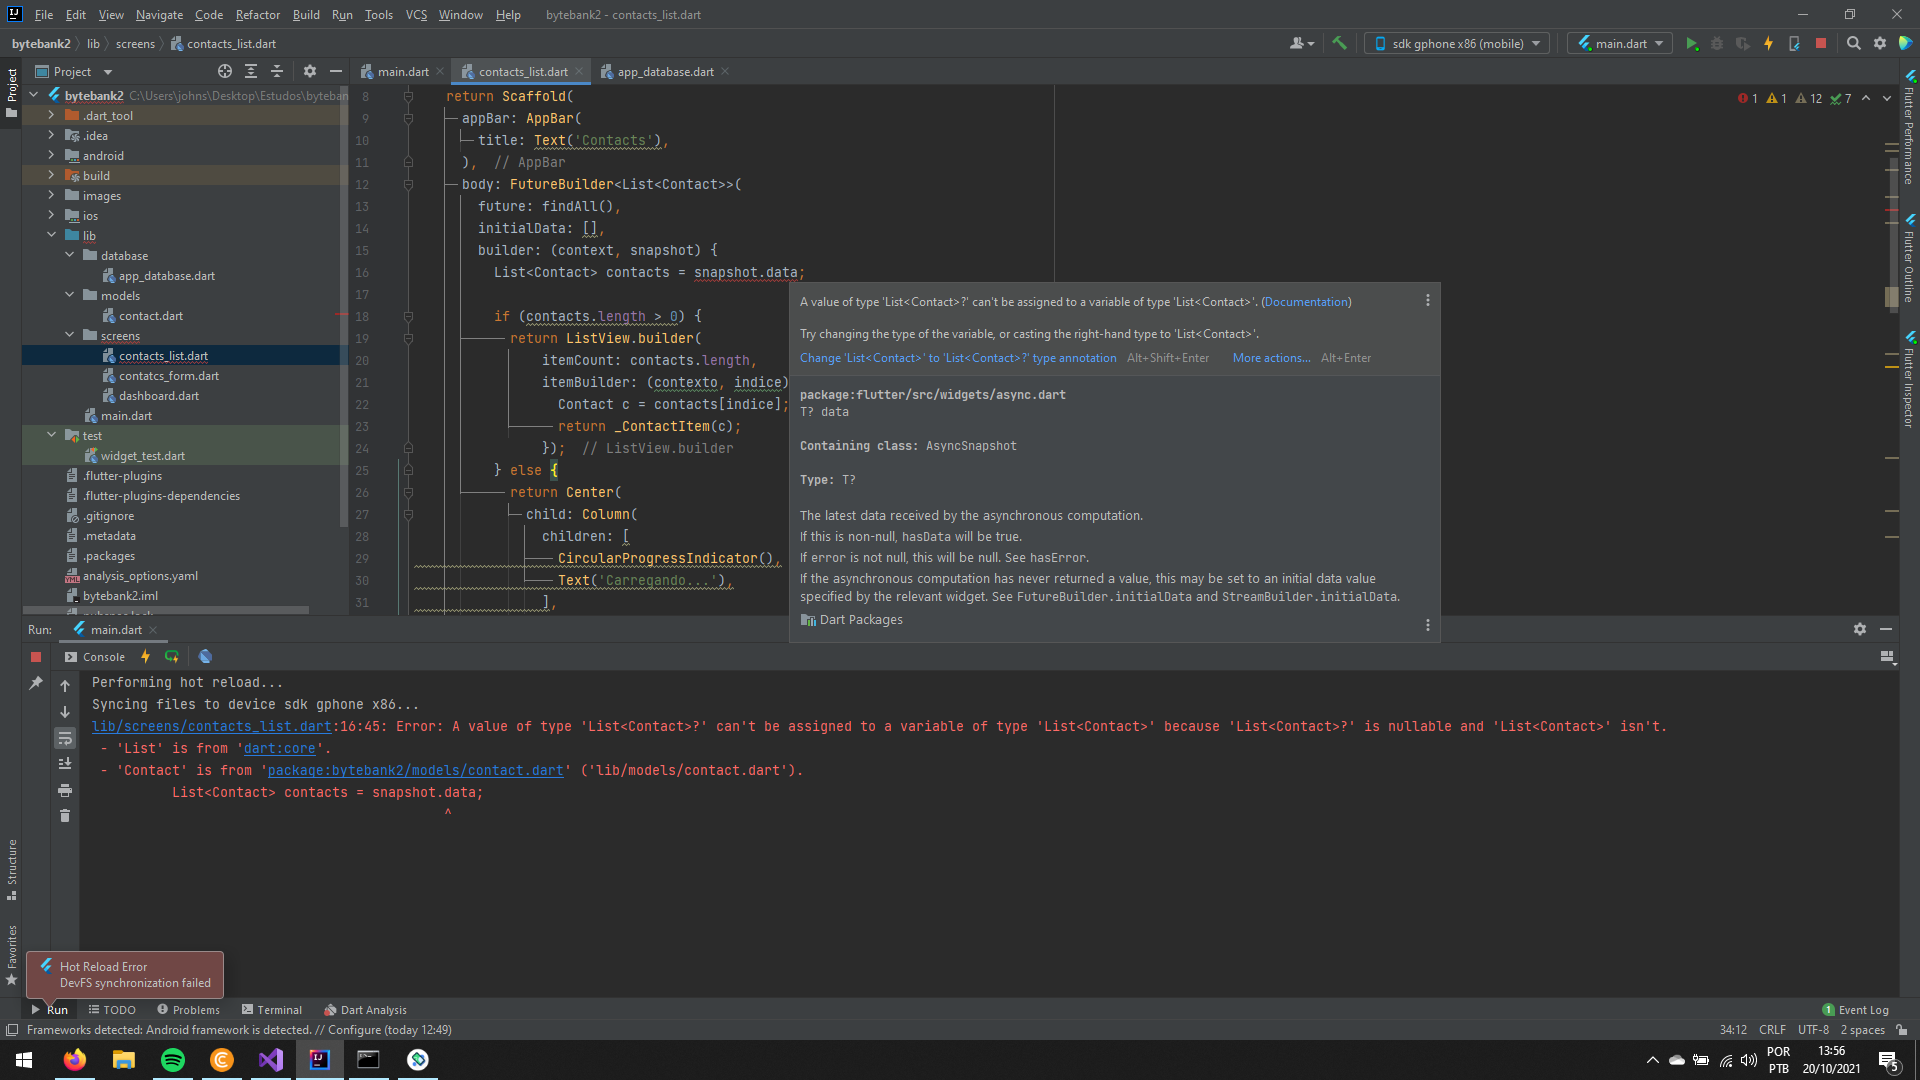
Task: Open Dart DevTools icon in the Run panel
Action: (205, 657)
